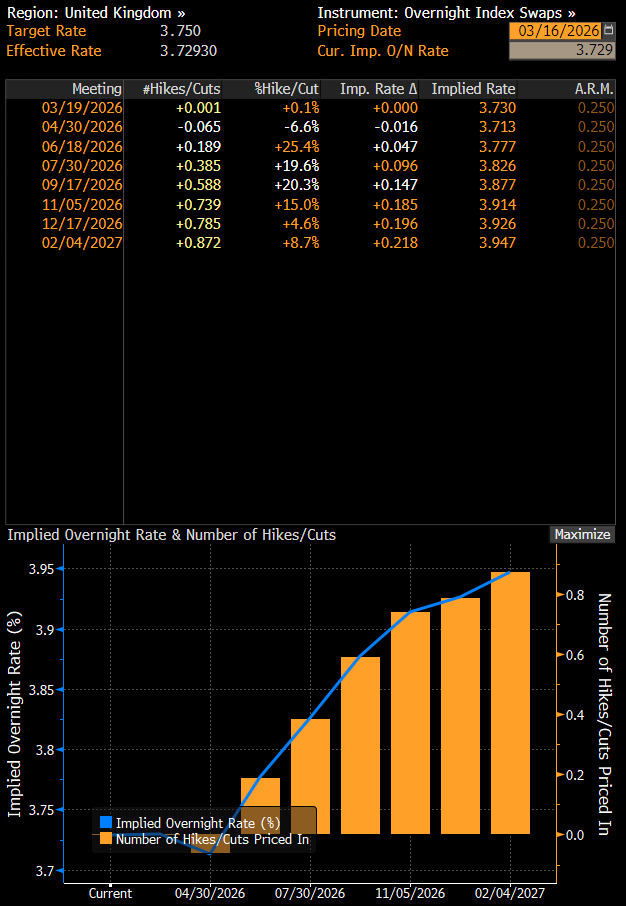Select the Implied Rate column header
The height and width of the screenshot is (906, 626).
coord(473,89)
